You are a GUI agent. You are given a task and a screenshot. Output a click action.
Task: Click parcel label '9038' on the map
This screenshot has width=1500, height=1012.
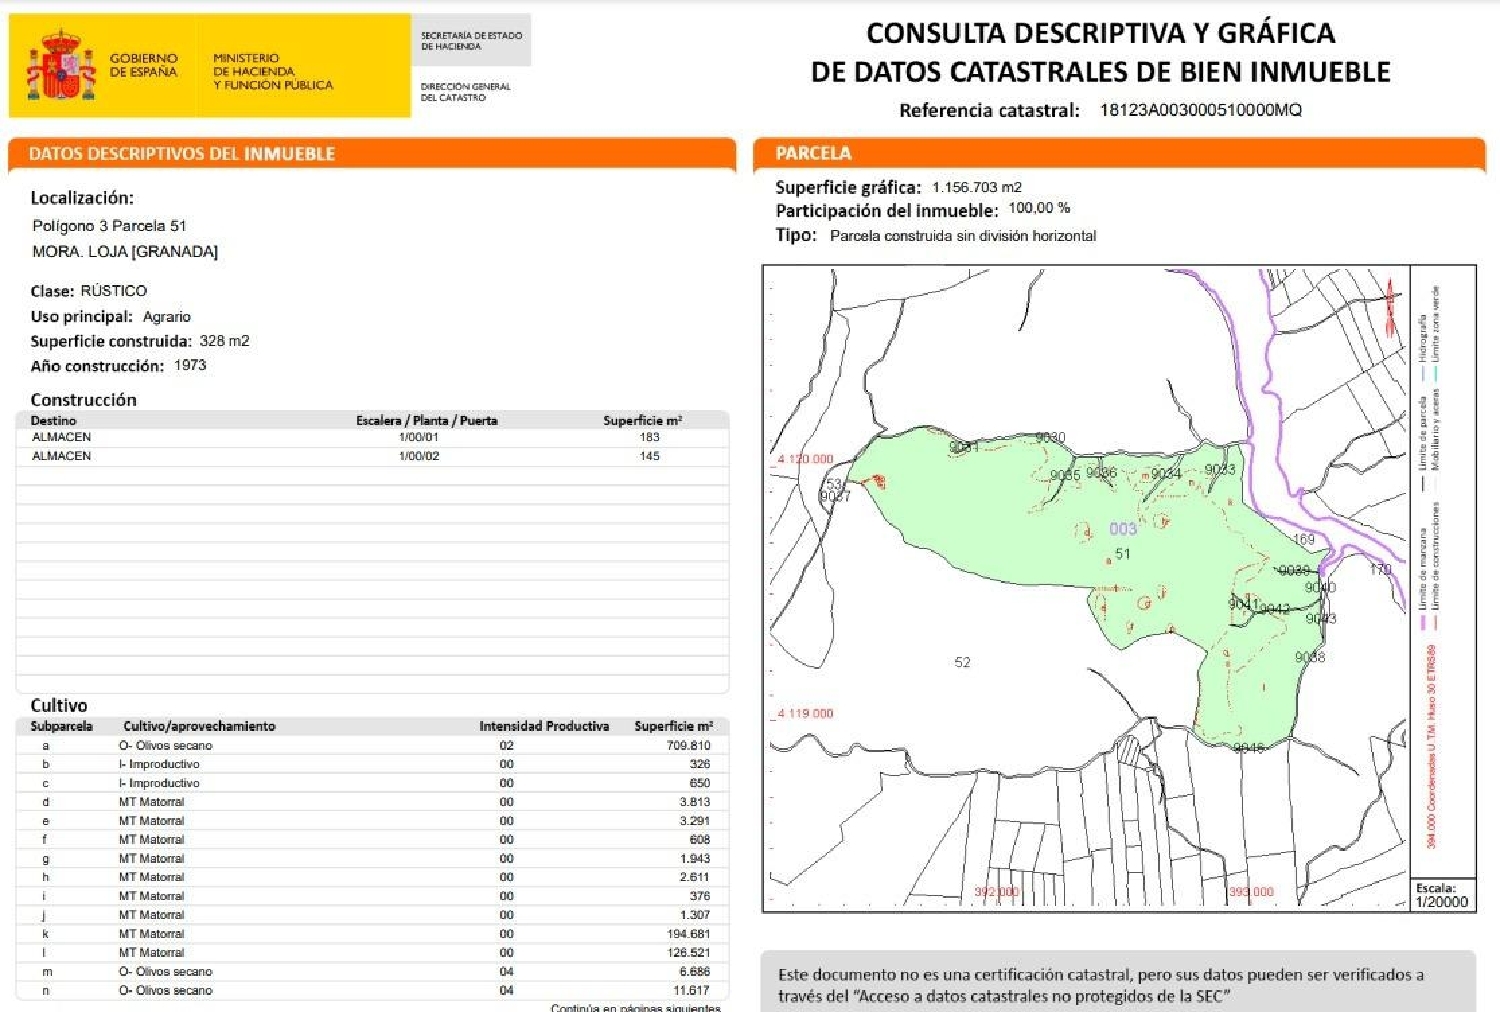coord(1310,657)
